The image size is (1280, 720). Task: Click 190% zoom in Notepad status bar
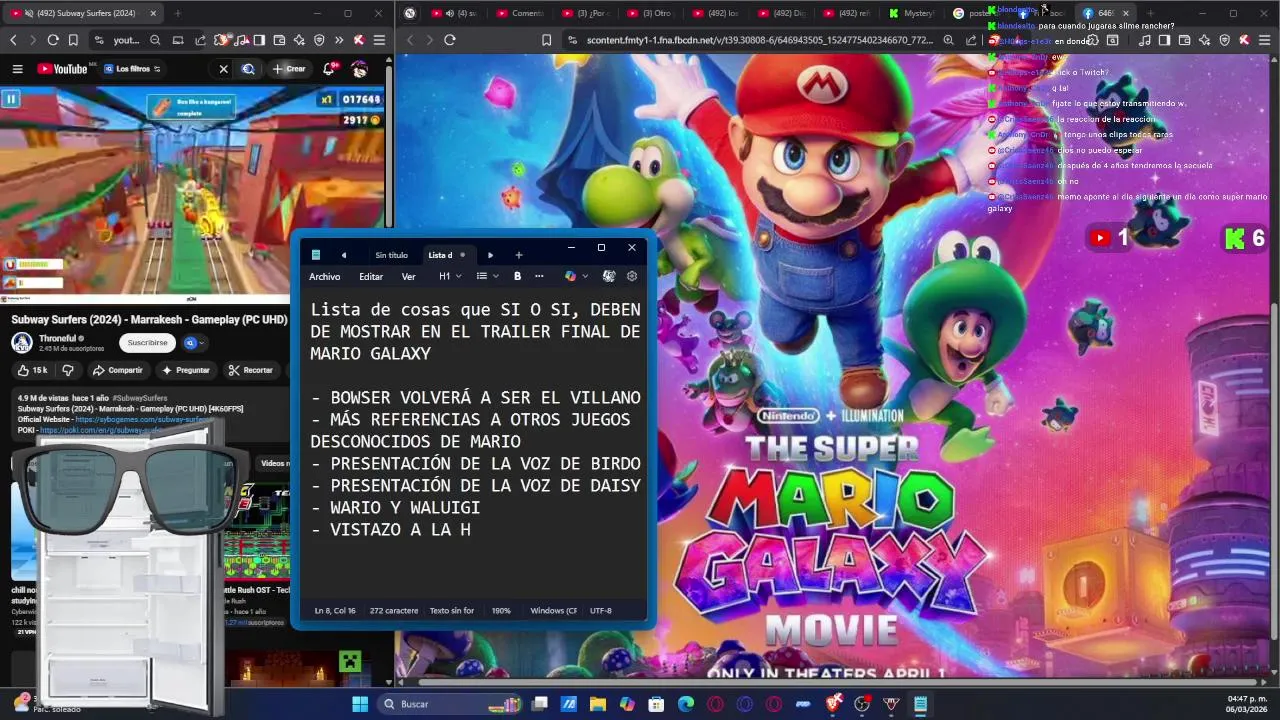(x=501, y=610)
